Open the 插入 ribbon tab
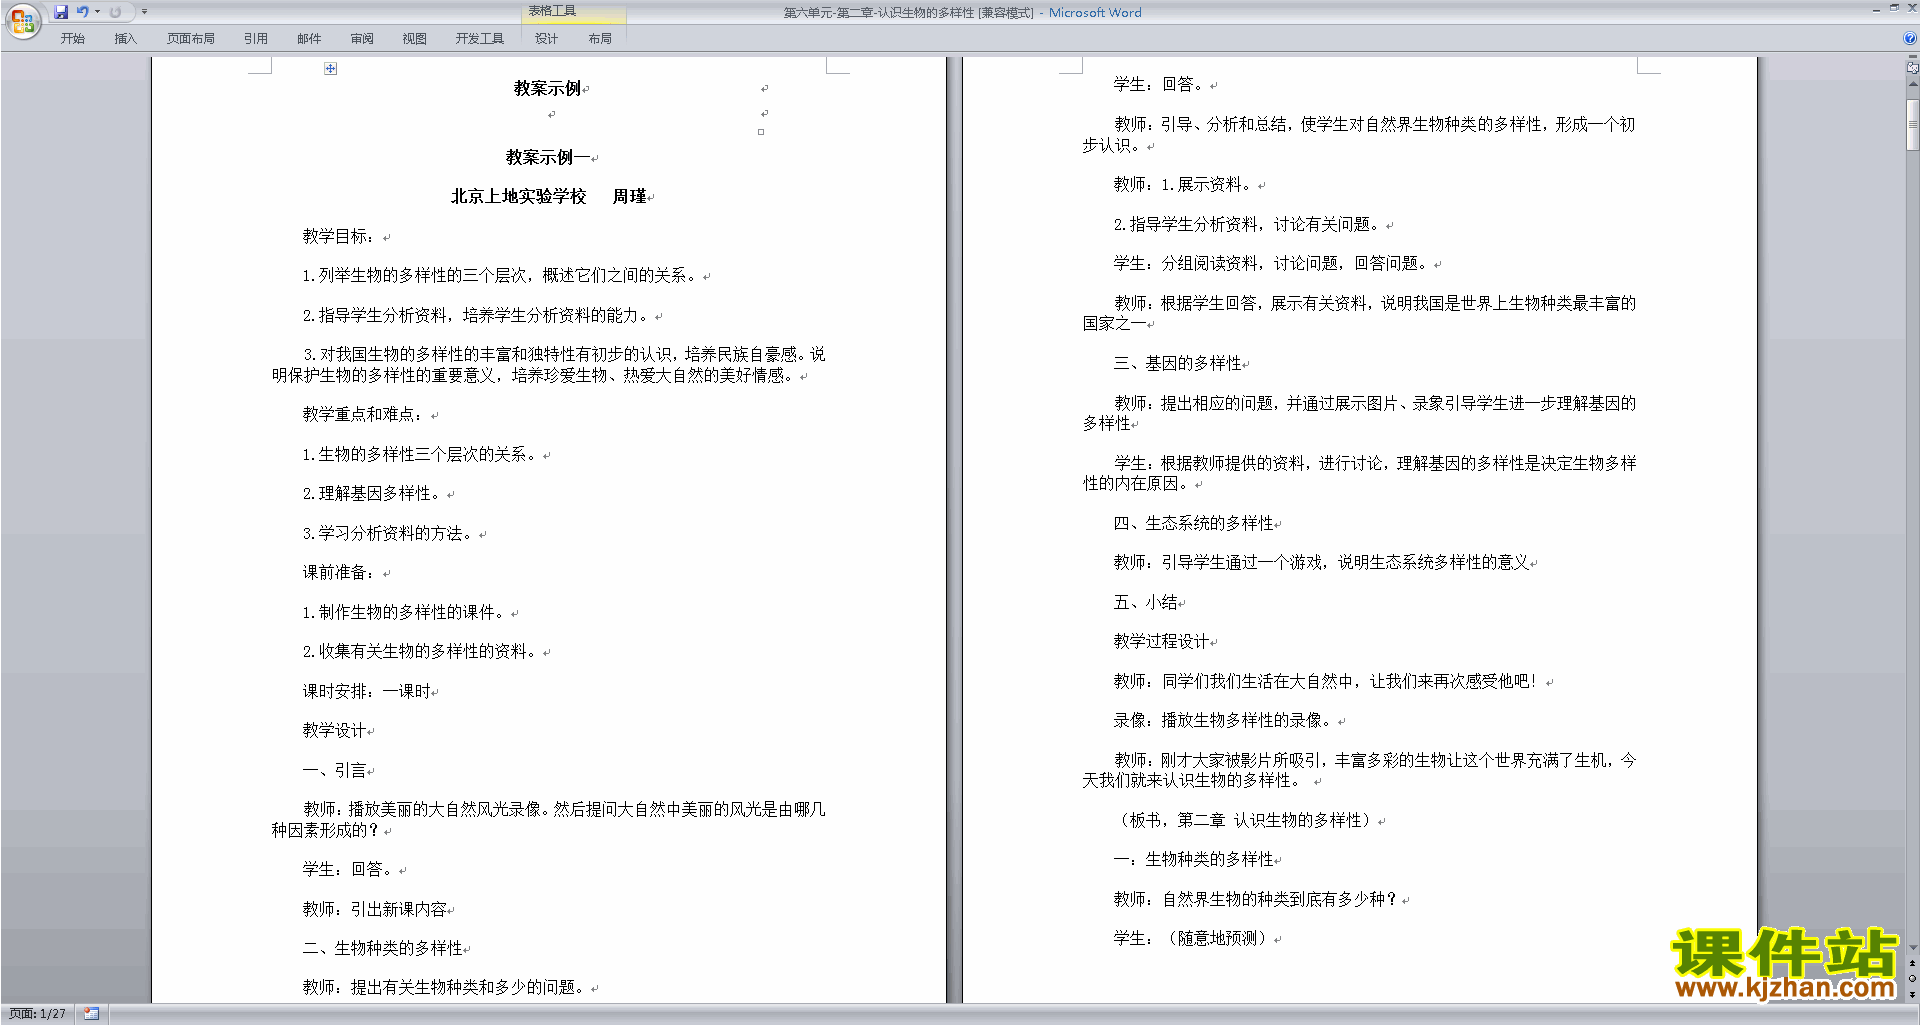Screen dimensions: 1920x1025 point(125,39)
